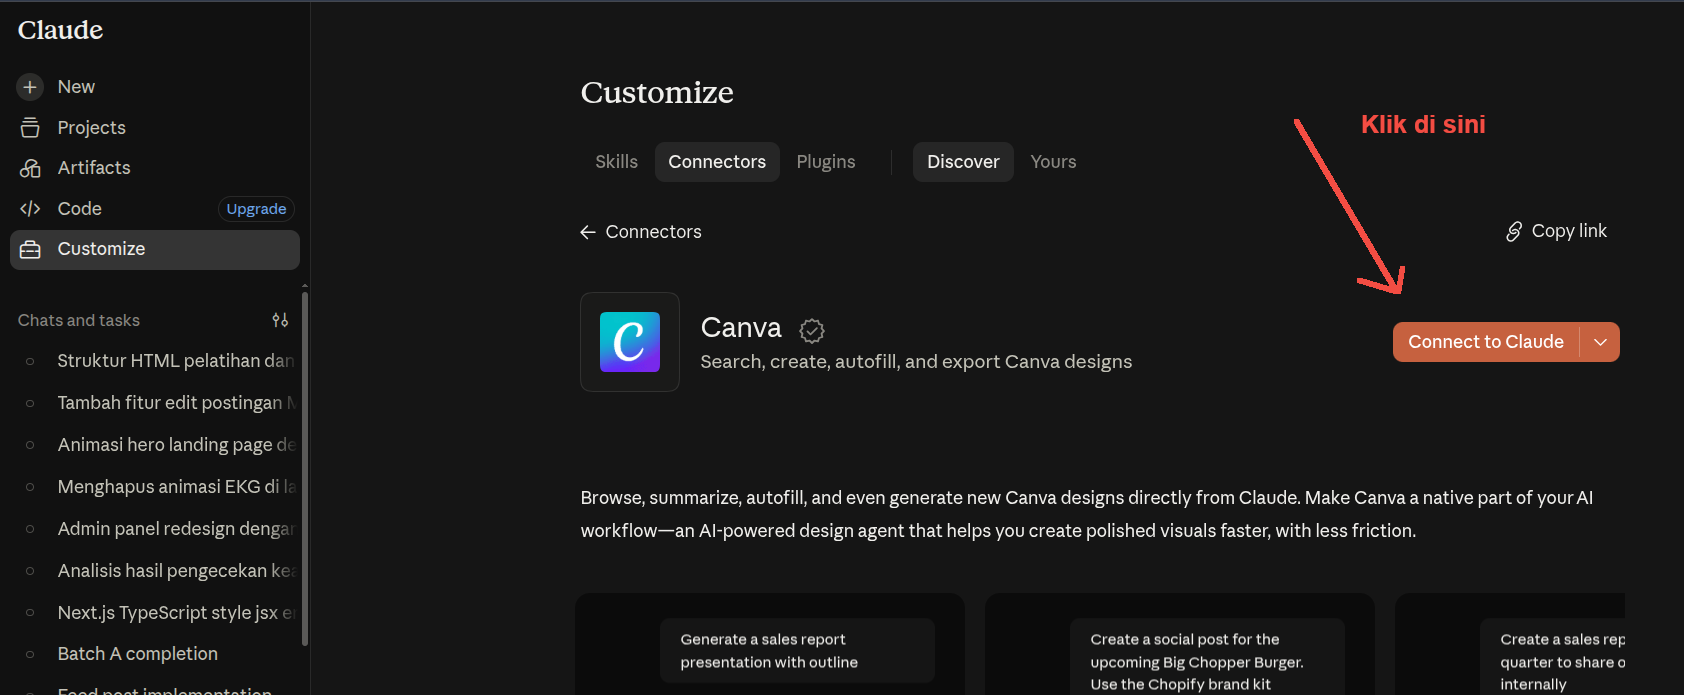Open Customize in the sidebar
Screen dimensions: 1684x695
pos(155,250)
